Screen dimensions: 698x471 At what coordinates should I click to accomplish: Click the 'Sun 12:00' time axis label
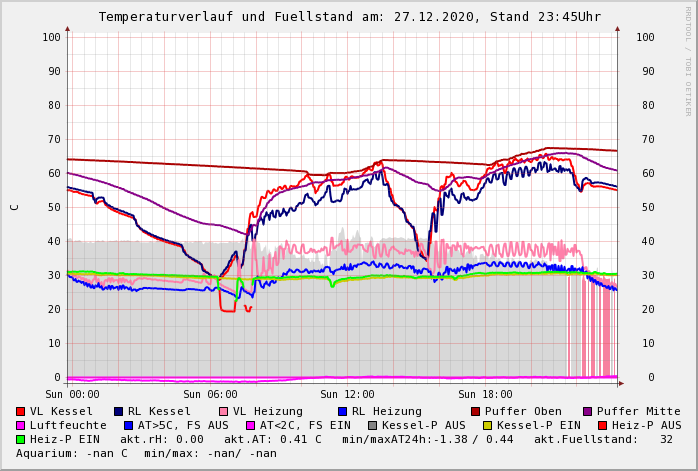[x=347, y=394]
